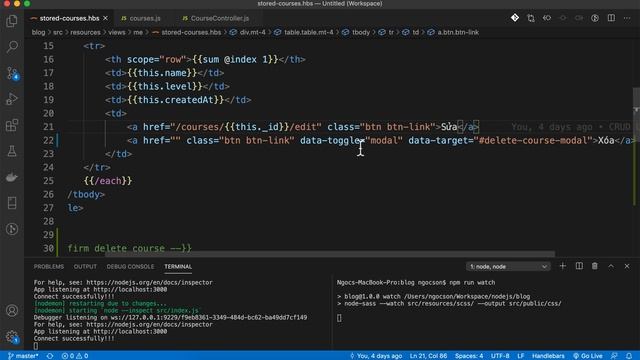Click the 'table.table.mt-4' breadcrumb segment
640x360 pixels.
pyautogui.click(x=304, y=32)
